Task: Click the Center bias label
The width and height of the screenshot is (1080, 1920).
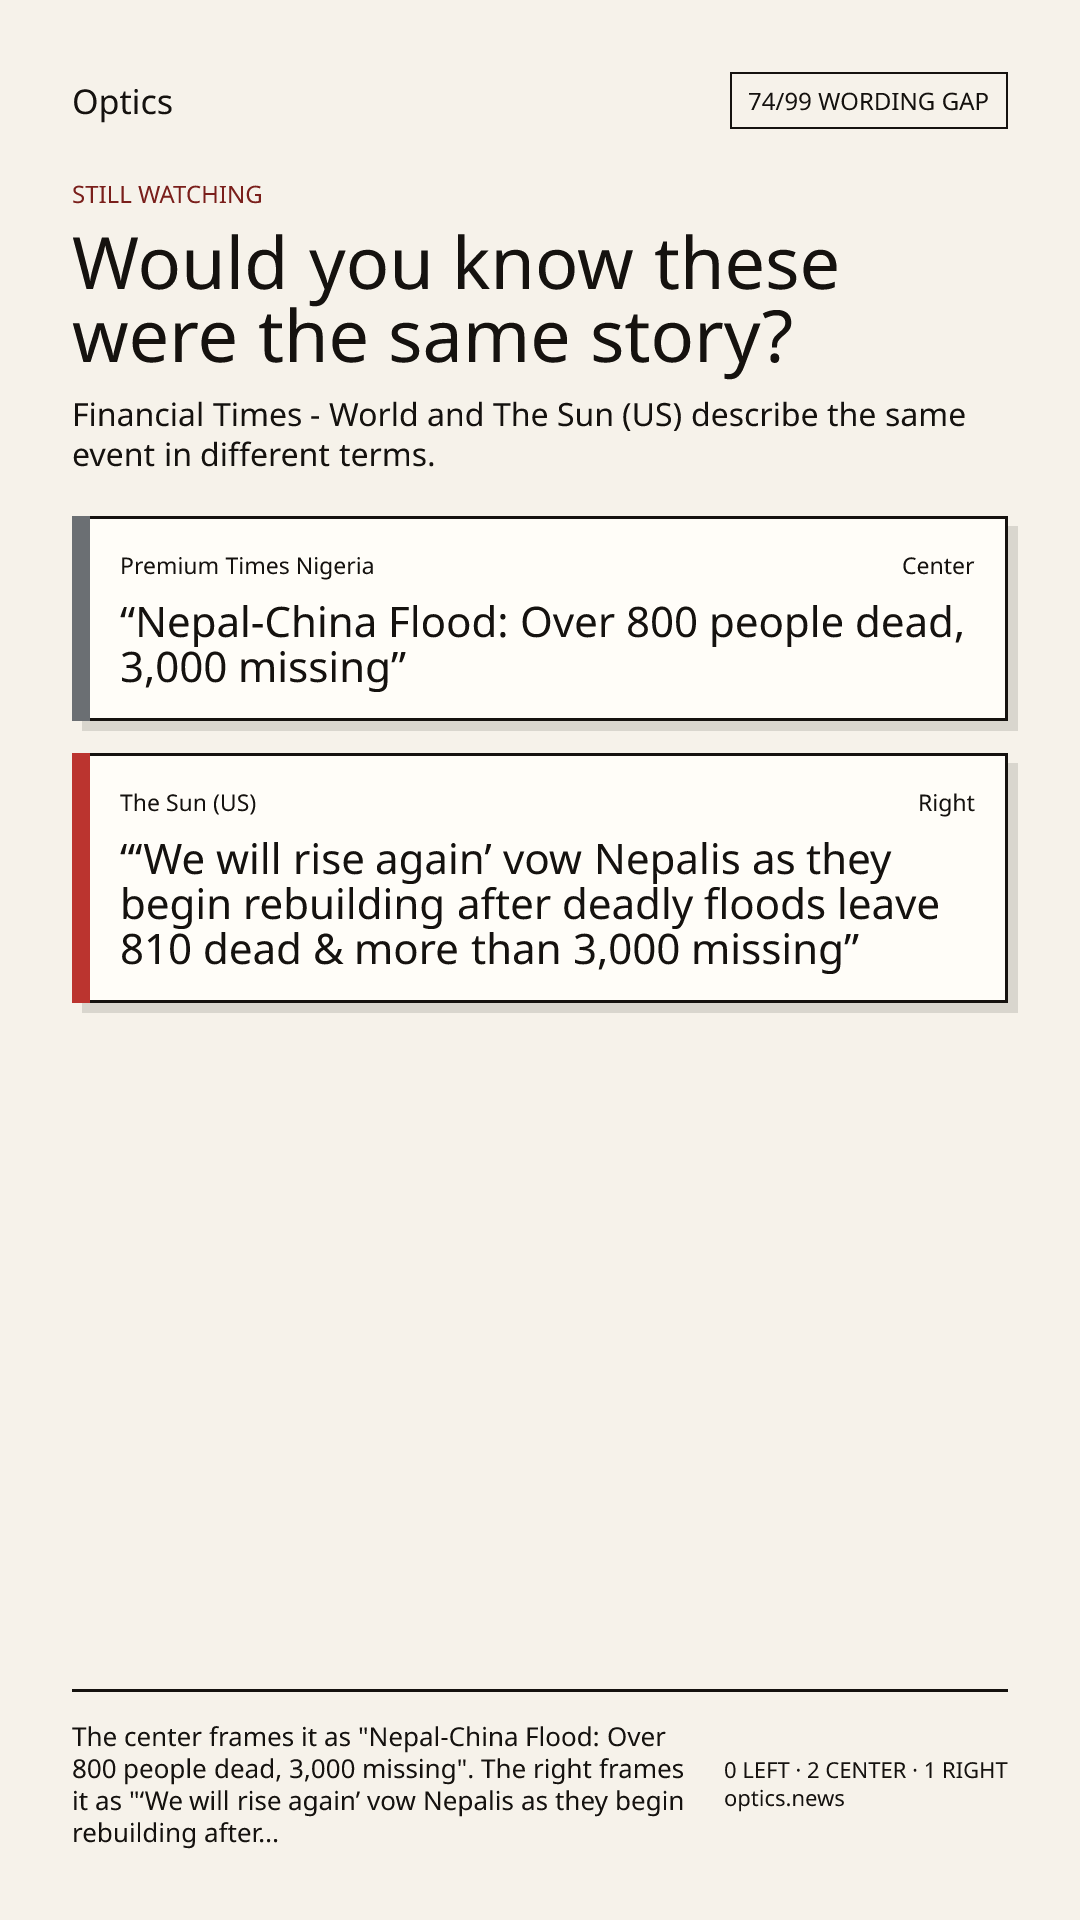Action: coord(938,566)
